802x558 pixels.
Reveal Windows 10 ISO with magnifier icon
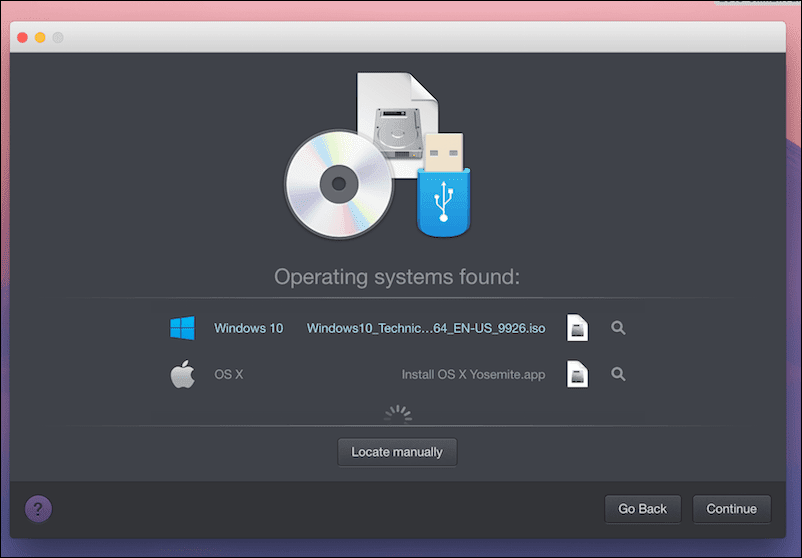point(618,328)
